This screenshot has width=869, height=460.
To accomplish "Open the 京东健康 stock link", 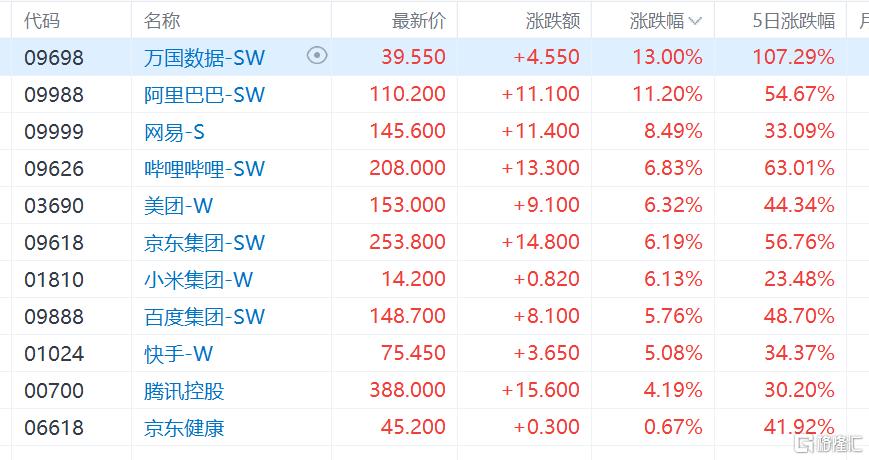I will pos(184,428).
